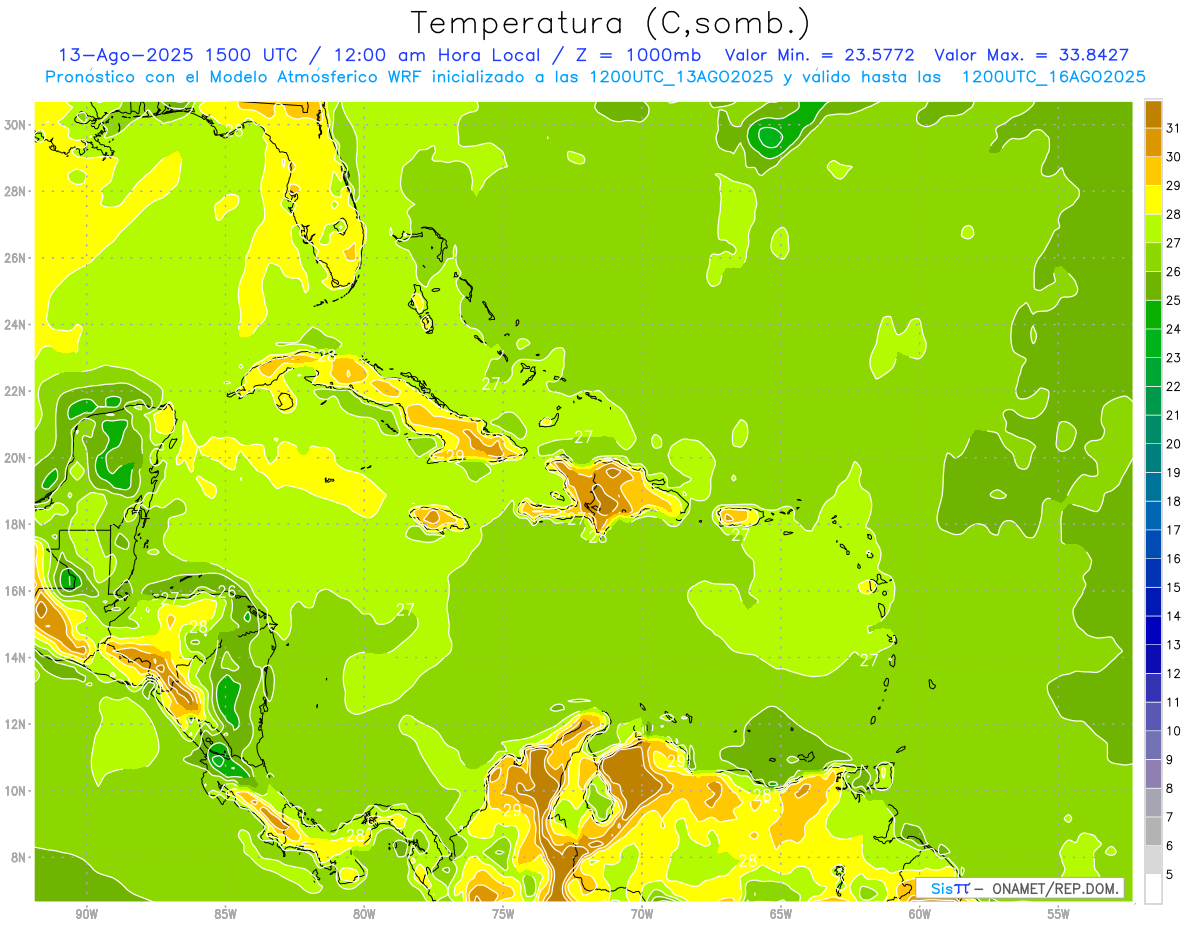Click the color bar swatch between 20 and 21
The width and height of the screenshot is (1200, 927).
pyautogui.click(x=1153, y=429)
